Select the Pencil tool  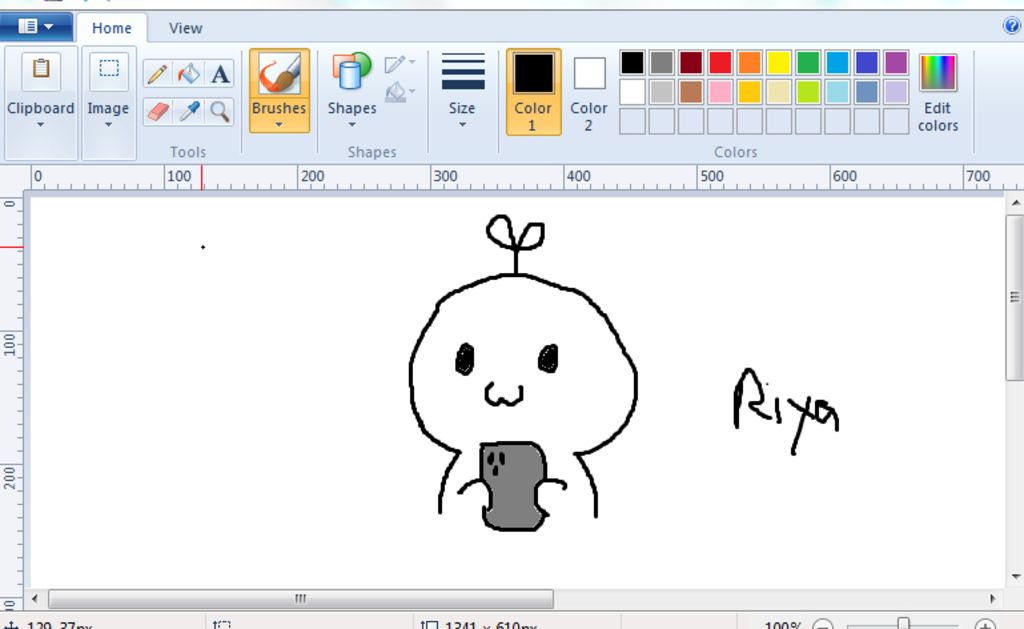pyautogui.click(x=157, y=74)
